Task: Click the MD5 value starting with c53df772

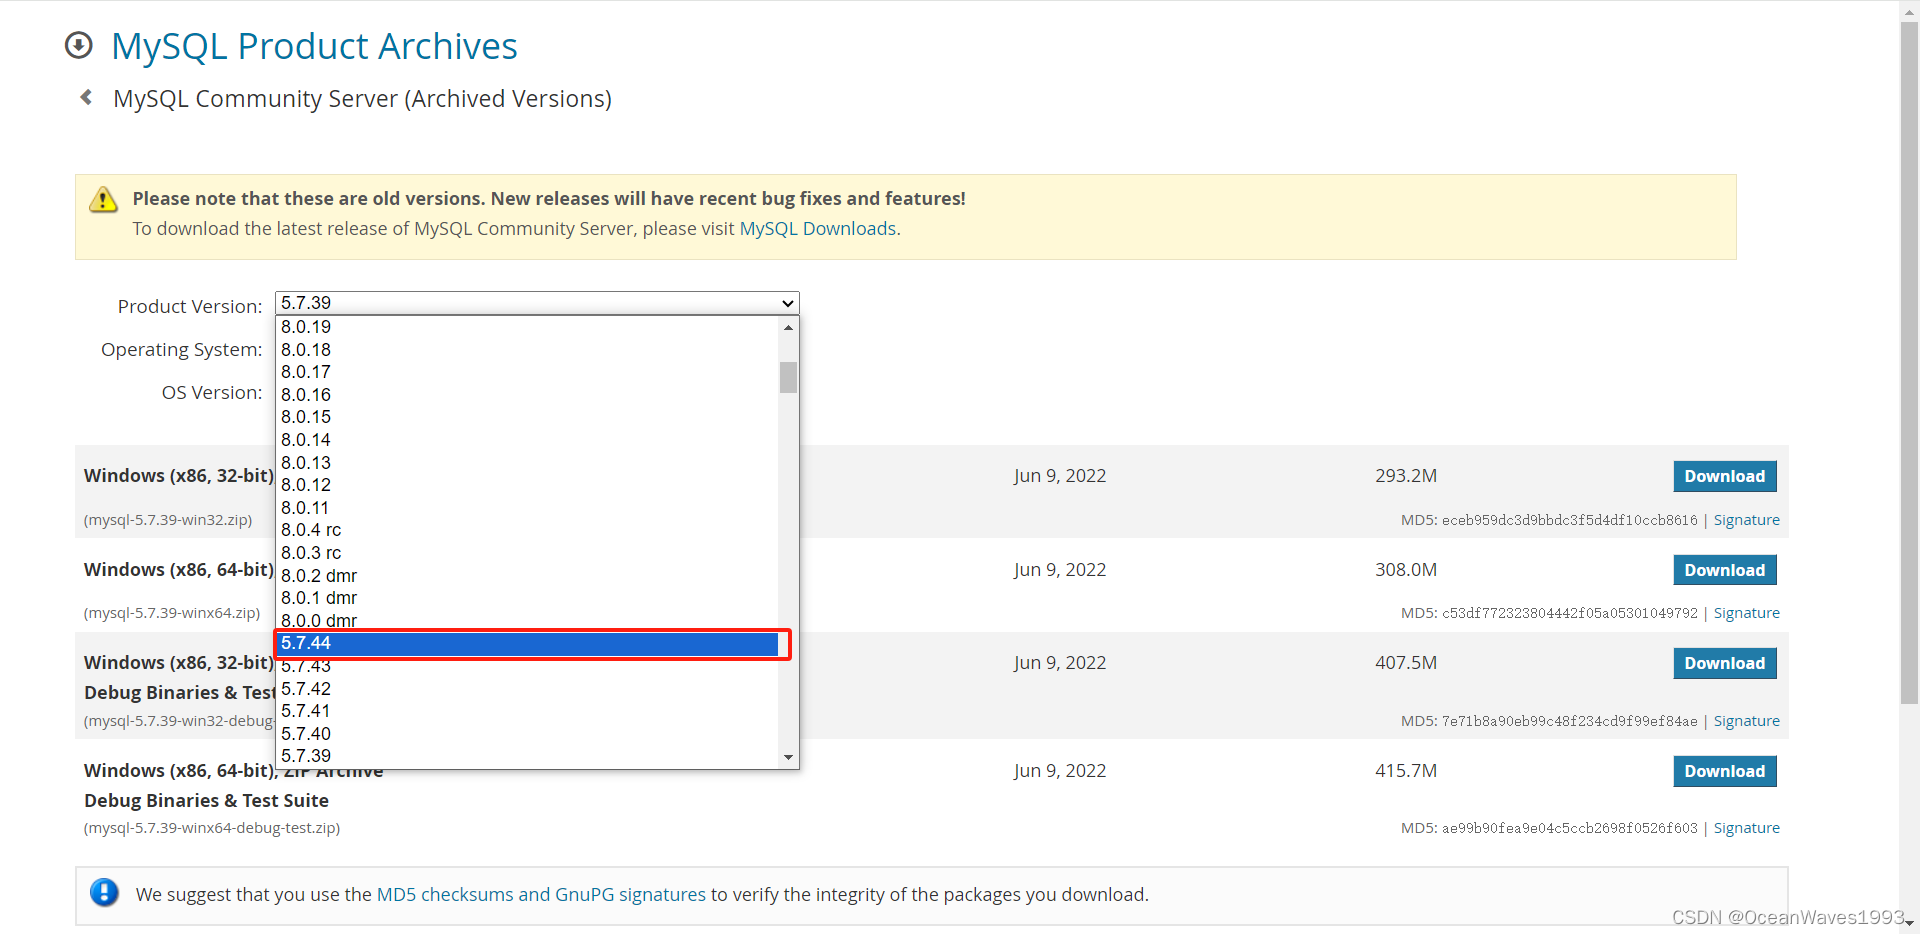Action: click(x=1569, y=613)
